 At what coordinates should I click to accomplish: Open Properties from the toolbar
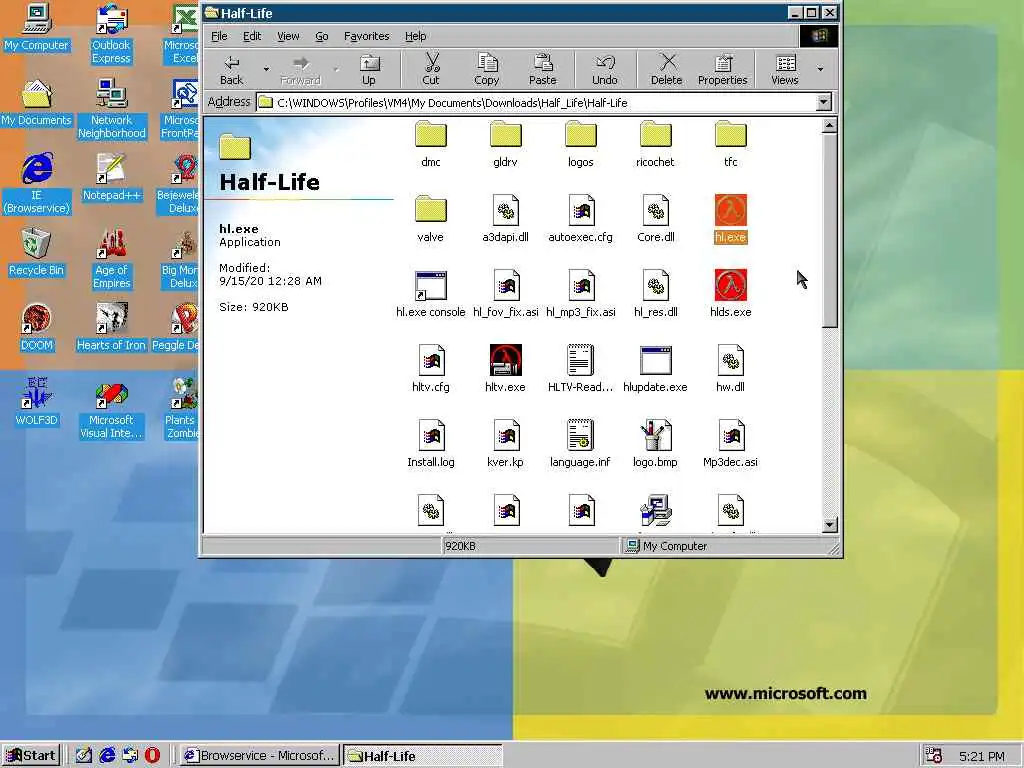click(x=722, y=69)
